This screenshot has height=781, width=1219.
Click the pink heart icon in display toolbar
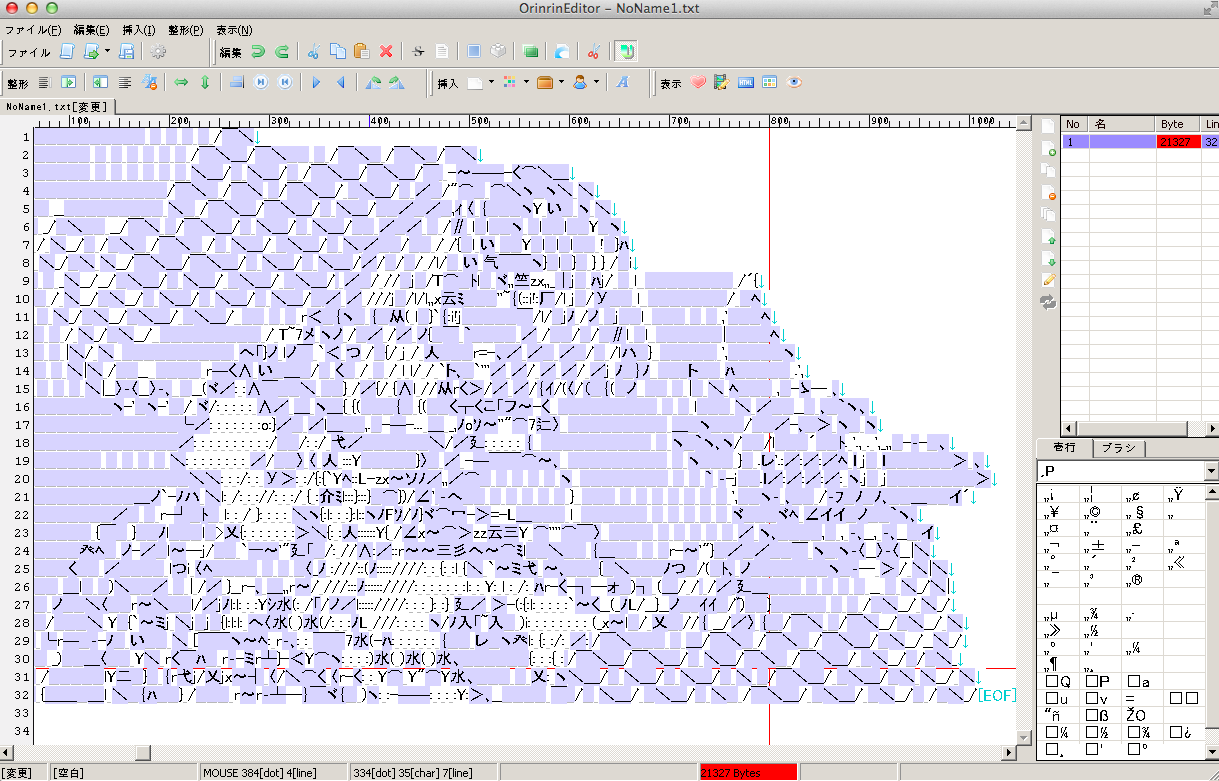(698, 82)
